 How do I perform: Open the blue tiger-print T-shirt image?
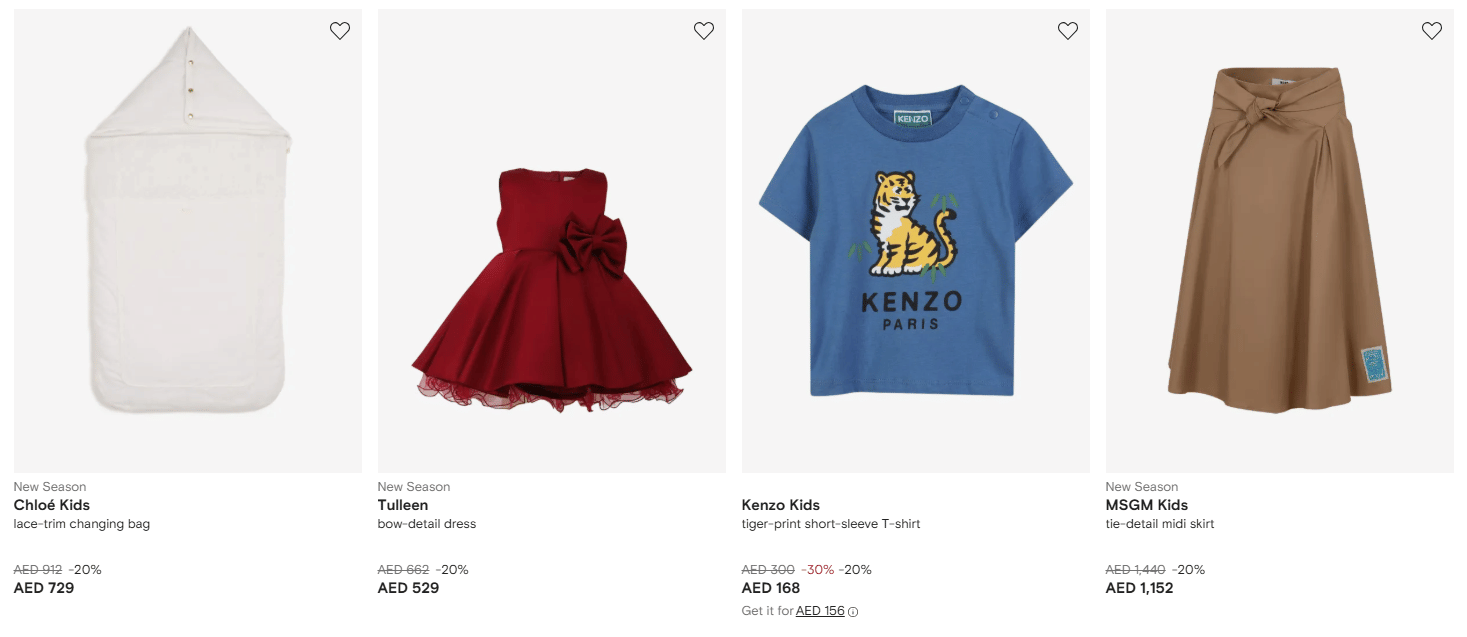916,240
